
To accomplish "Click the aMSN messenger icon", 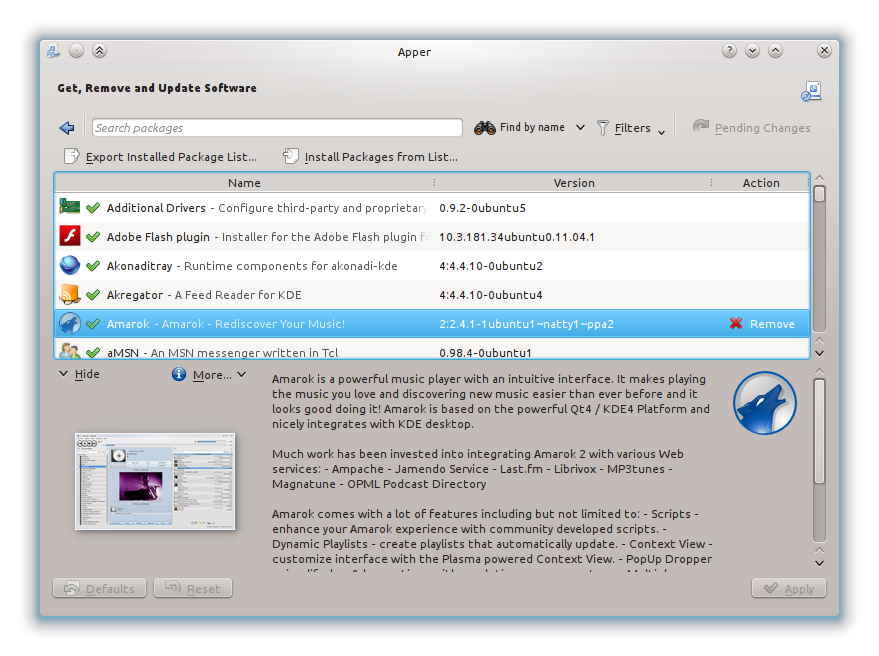I will (70, 351).
